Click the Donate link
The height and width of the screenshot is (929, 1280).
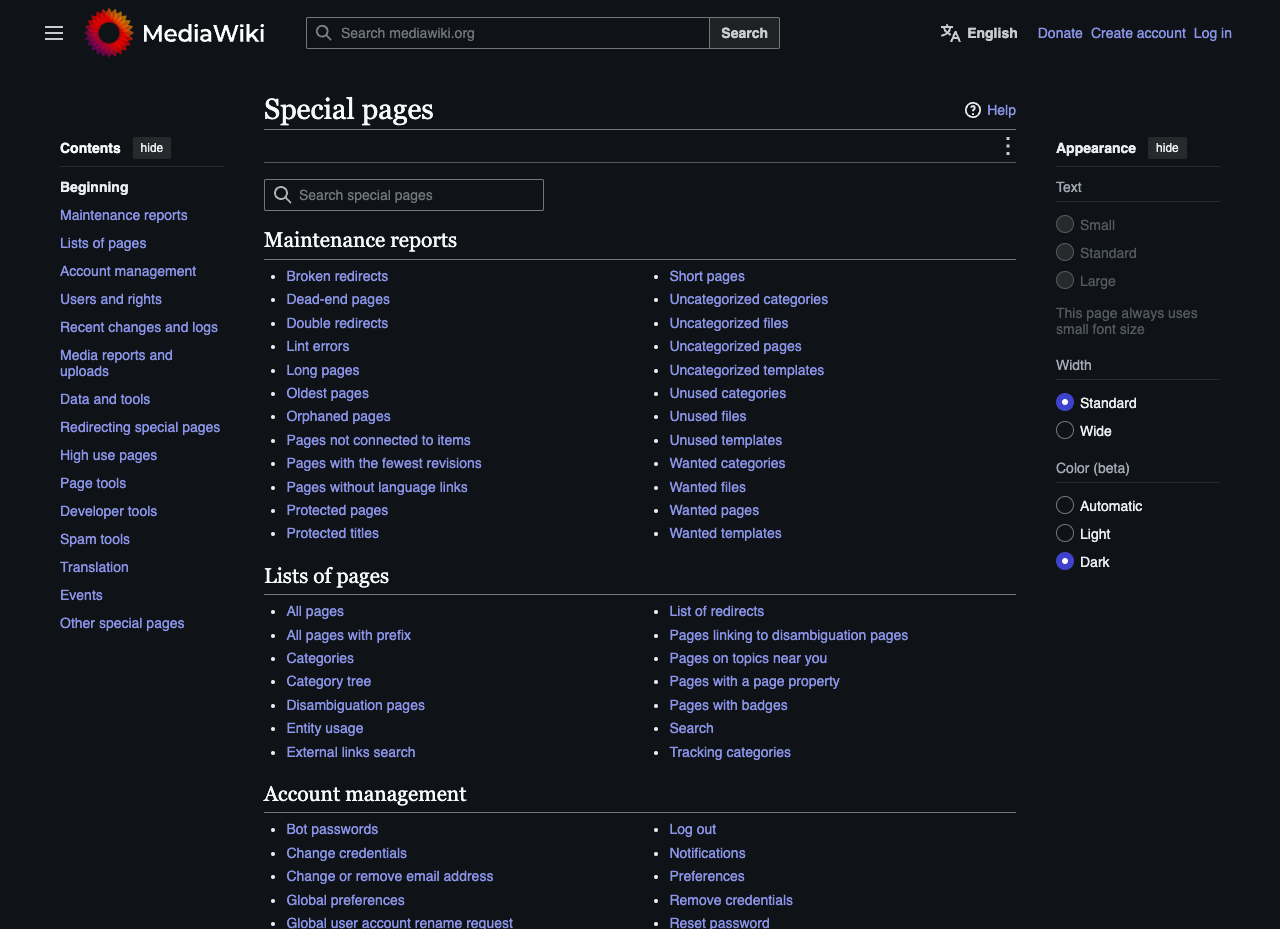pyautogui.click(x=1060, y=33)
